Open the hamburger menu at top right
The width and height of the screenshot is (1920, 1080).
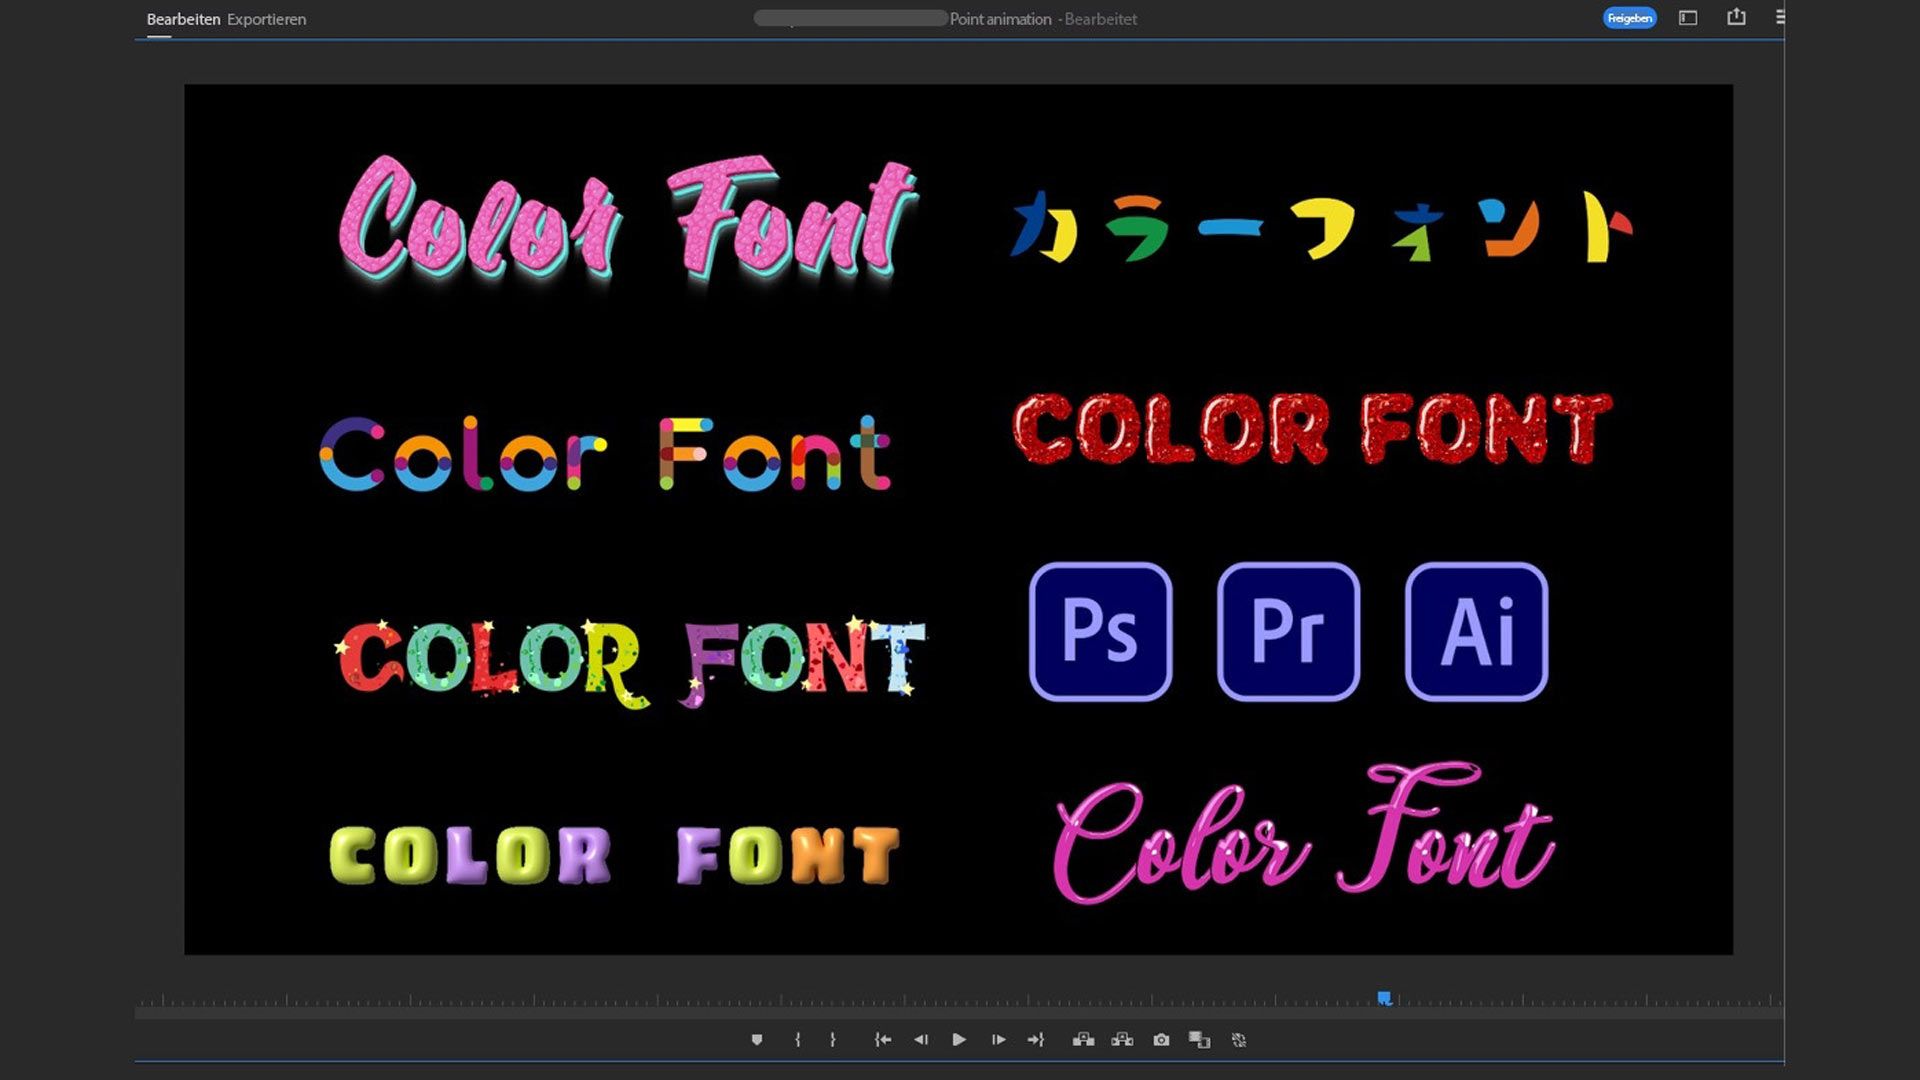click(1779, 17)
